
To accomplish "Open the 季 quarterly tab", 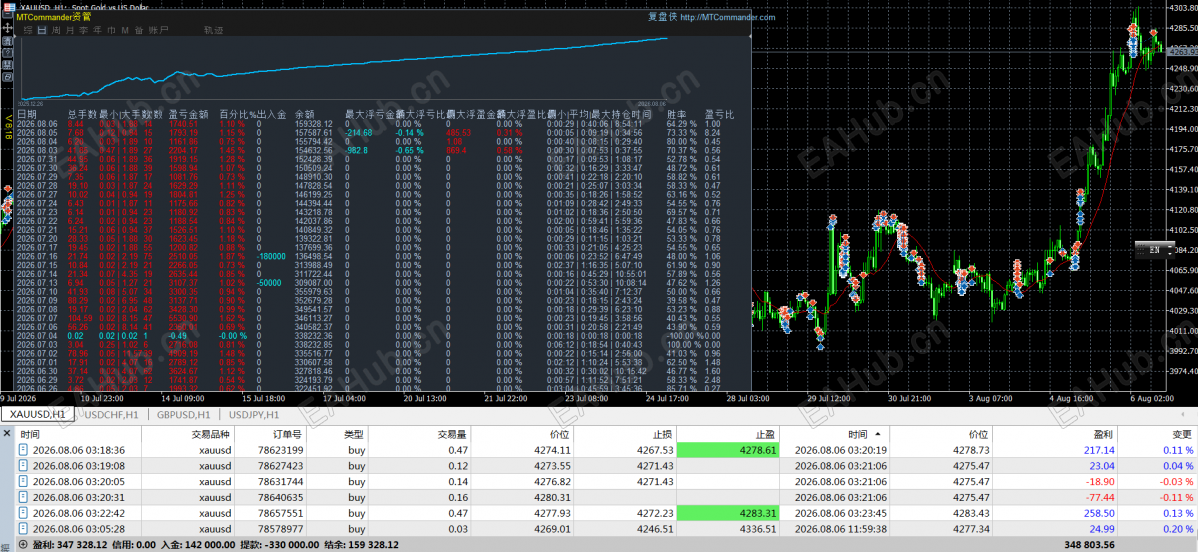I will 83,30.
